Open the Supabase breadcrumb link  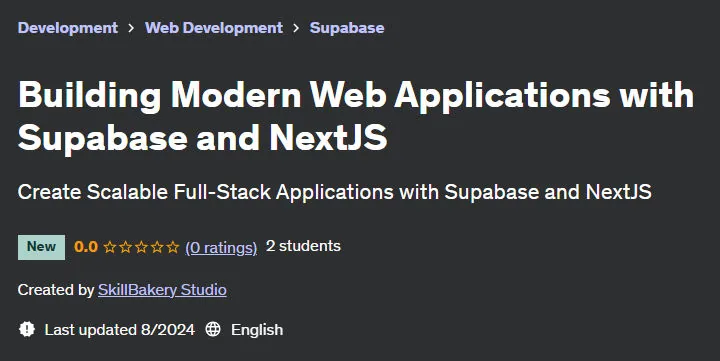pyautogui.click(x=347, y=28)
